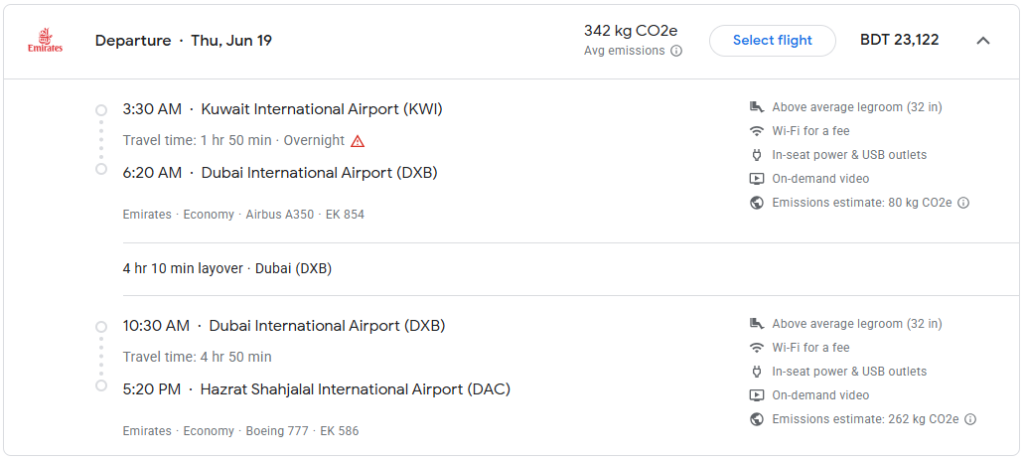This screenshot has height=460, width=1024.
Task: Click the second flight's emissions globe icon
Action: tap(756, 420)
